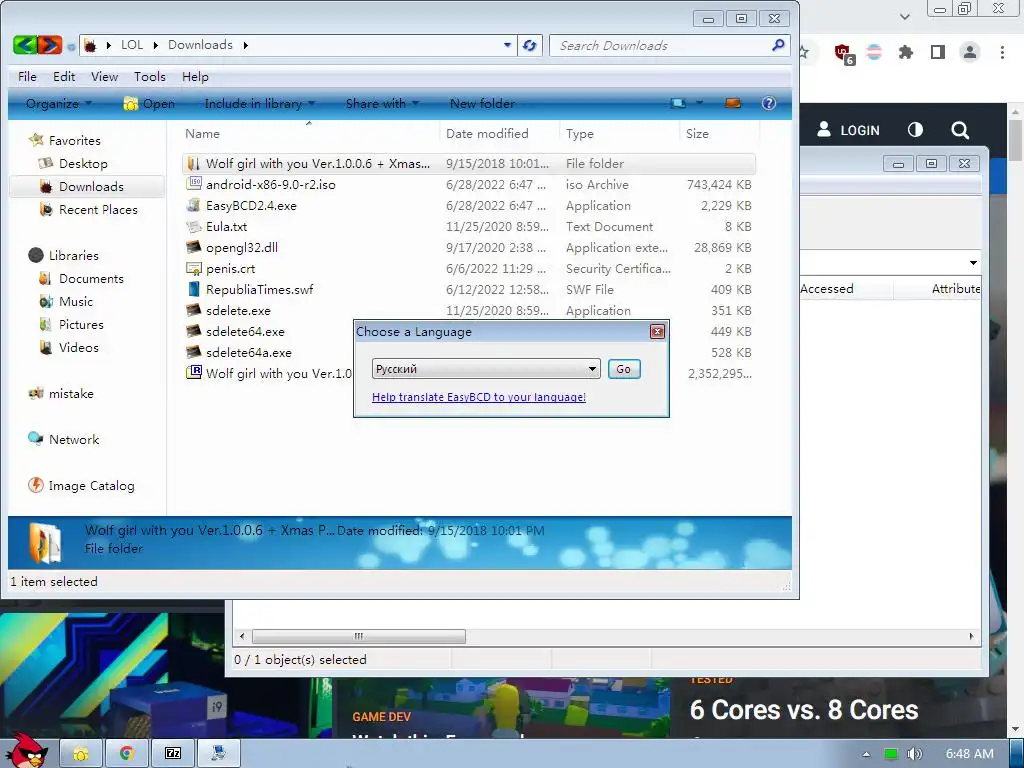Click the orange Forward arrow in Explorer
Screen dimensions: 1024x768
(50, 45)
